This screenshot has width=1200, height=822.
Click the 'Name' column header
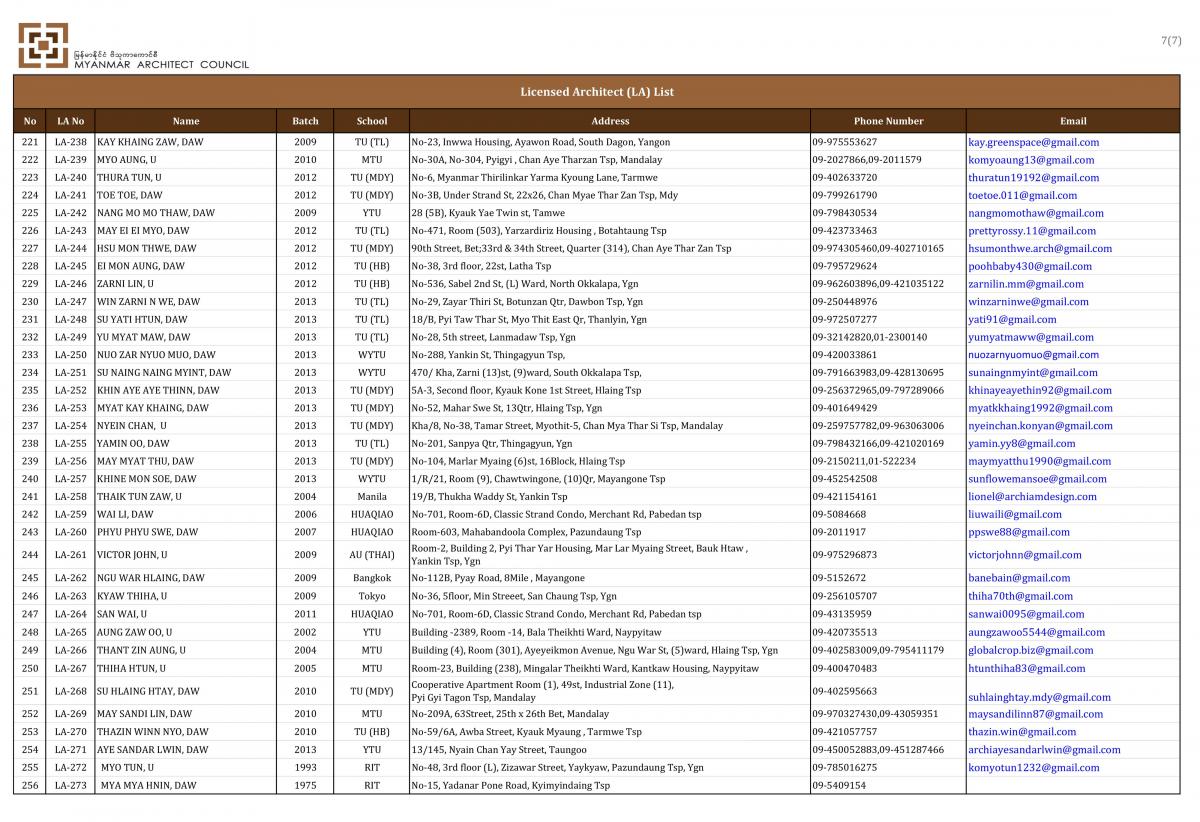coord(186,121)
